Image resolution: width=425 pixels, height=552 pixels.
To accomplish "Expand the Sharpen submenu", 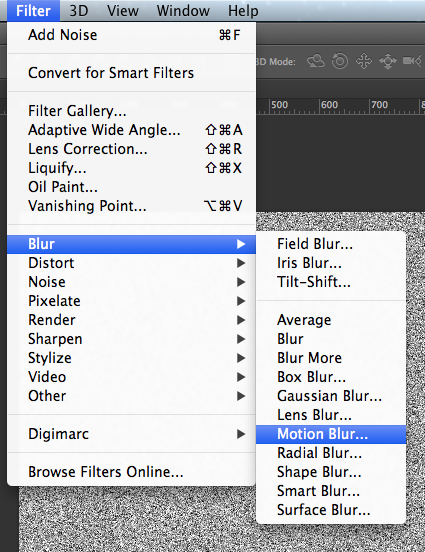I will (x=131, y=339).
